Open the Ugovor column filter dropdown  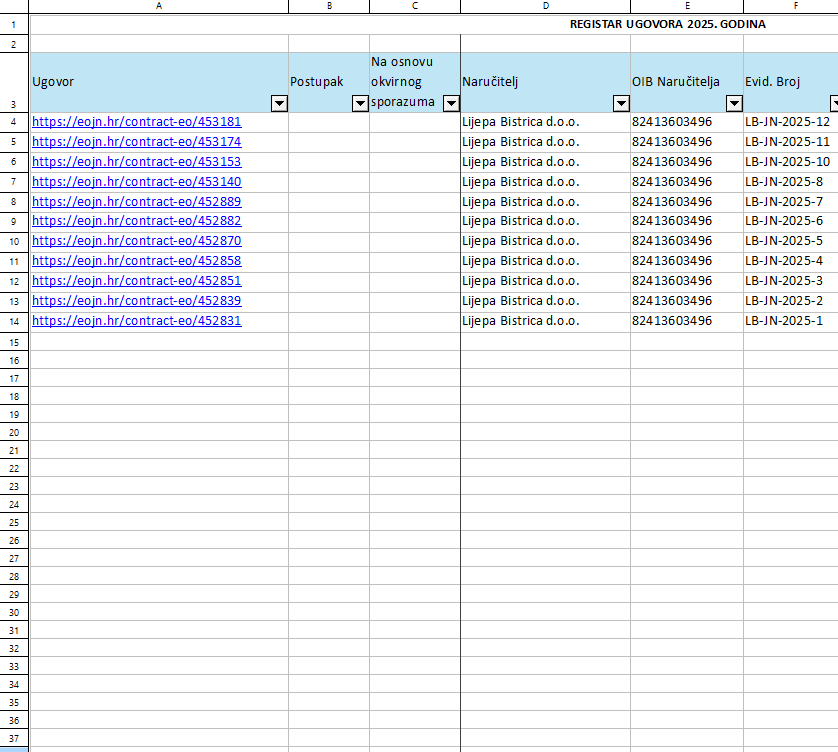(x=280, y=103)
